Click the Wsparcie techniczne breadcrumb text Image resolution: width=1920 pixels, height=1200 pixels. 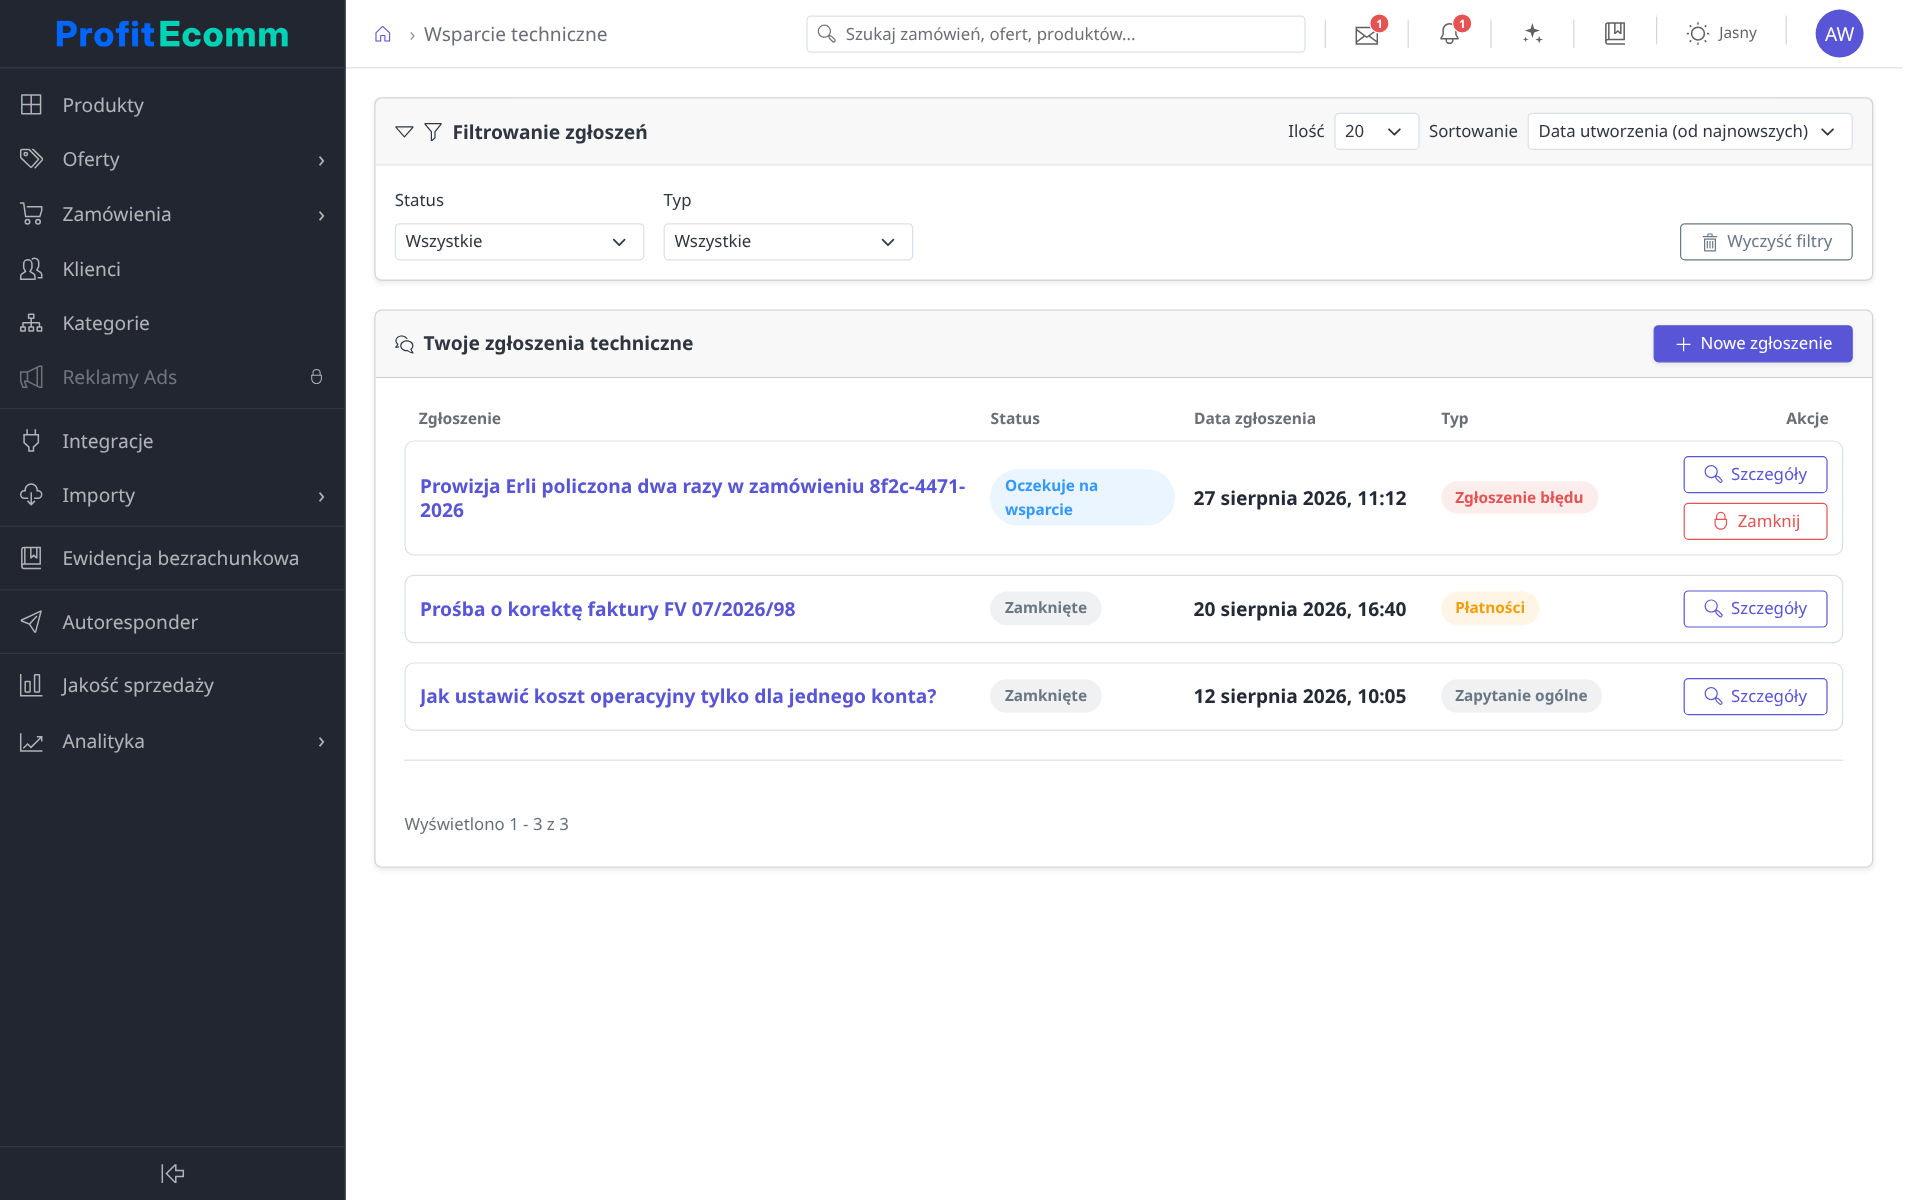(x=515, y=34)
